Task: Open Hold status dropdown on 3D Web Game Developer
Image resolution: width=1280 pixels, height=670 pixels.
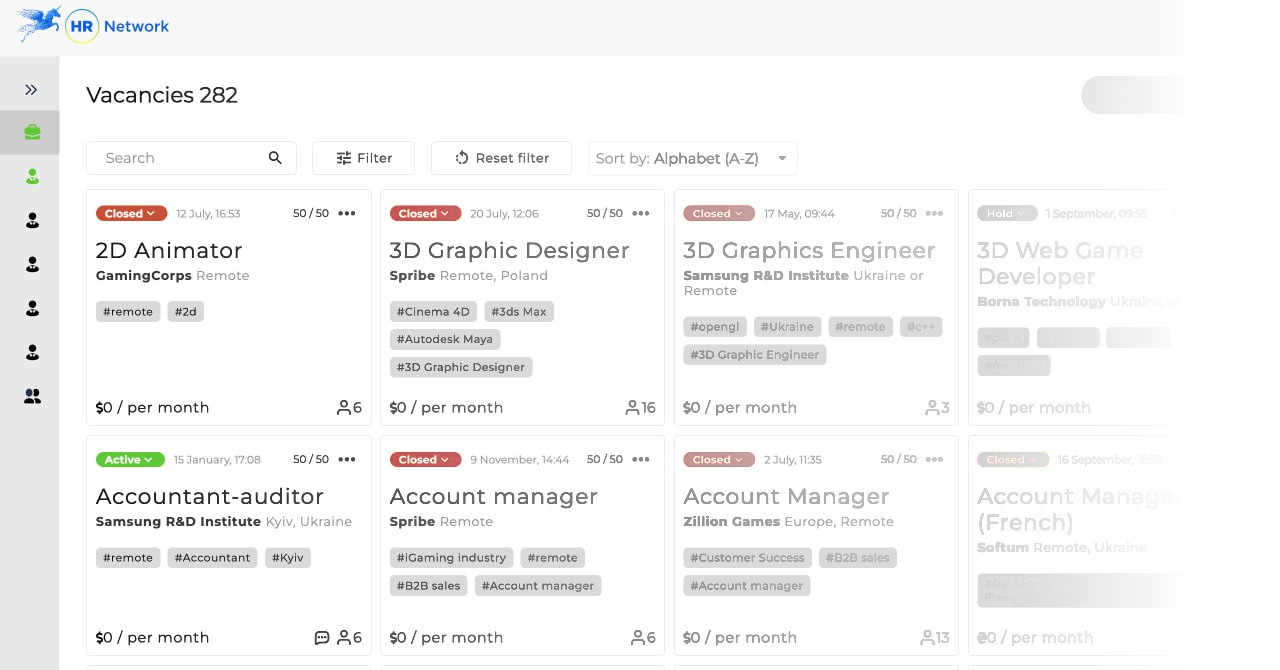Action: pos(1007,213)
